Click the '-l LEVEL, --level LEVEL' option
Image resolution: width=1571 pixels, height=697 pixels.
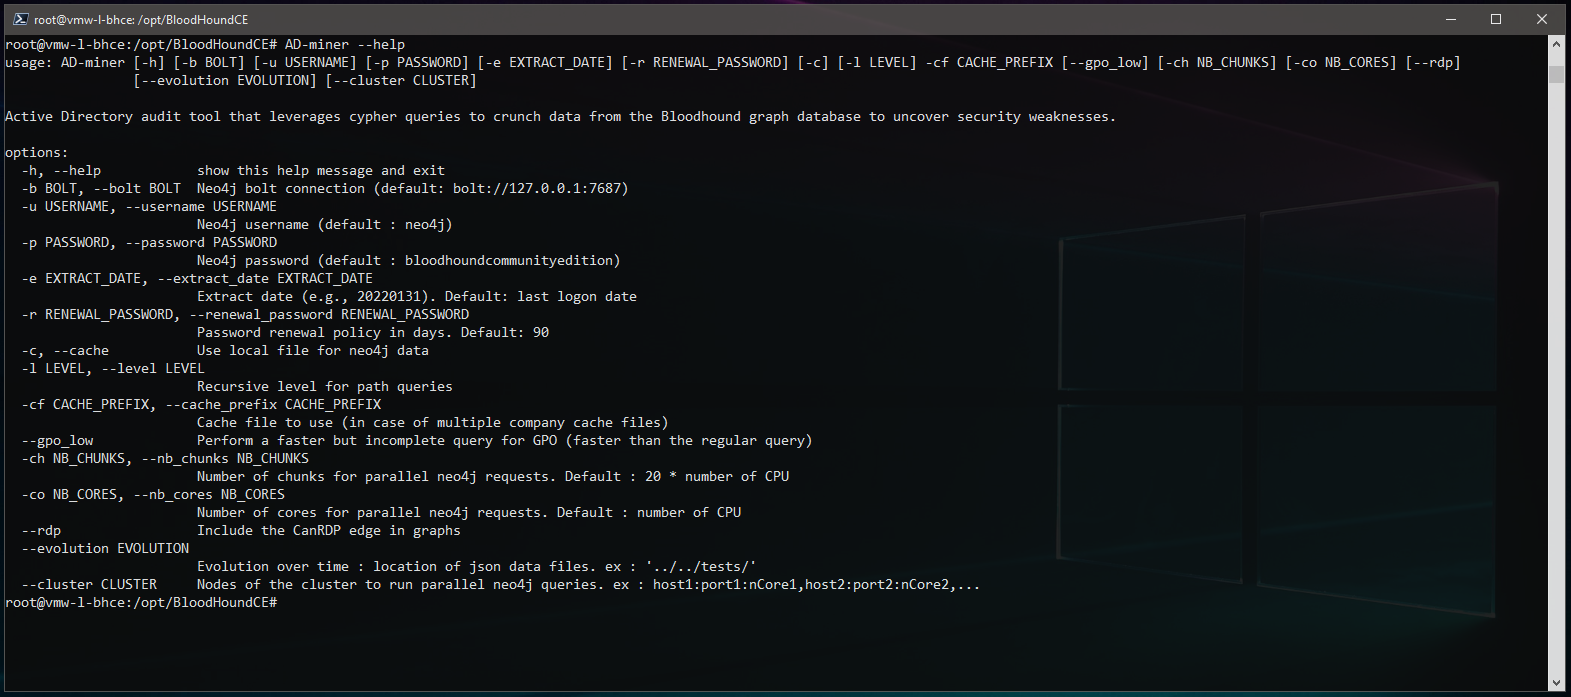tap(113, 368)
